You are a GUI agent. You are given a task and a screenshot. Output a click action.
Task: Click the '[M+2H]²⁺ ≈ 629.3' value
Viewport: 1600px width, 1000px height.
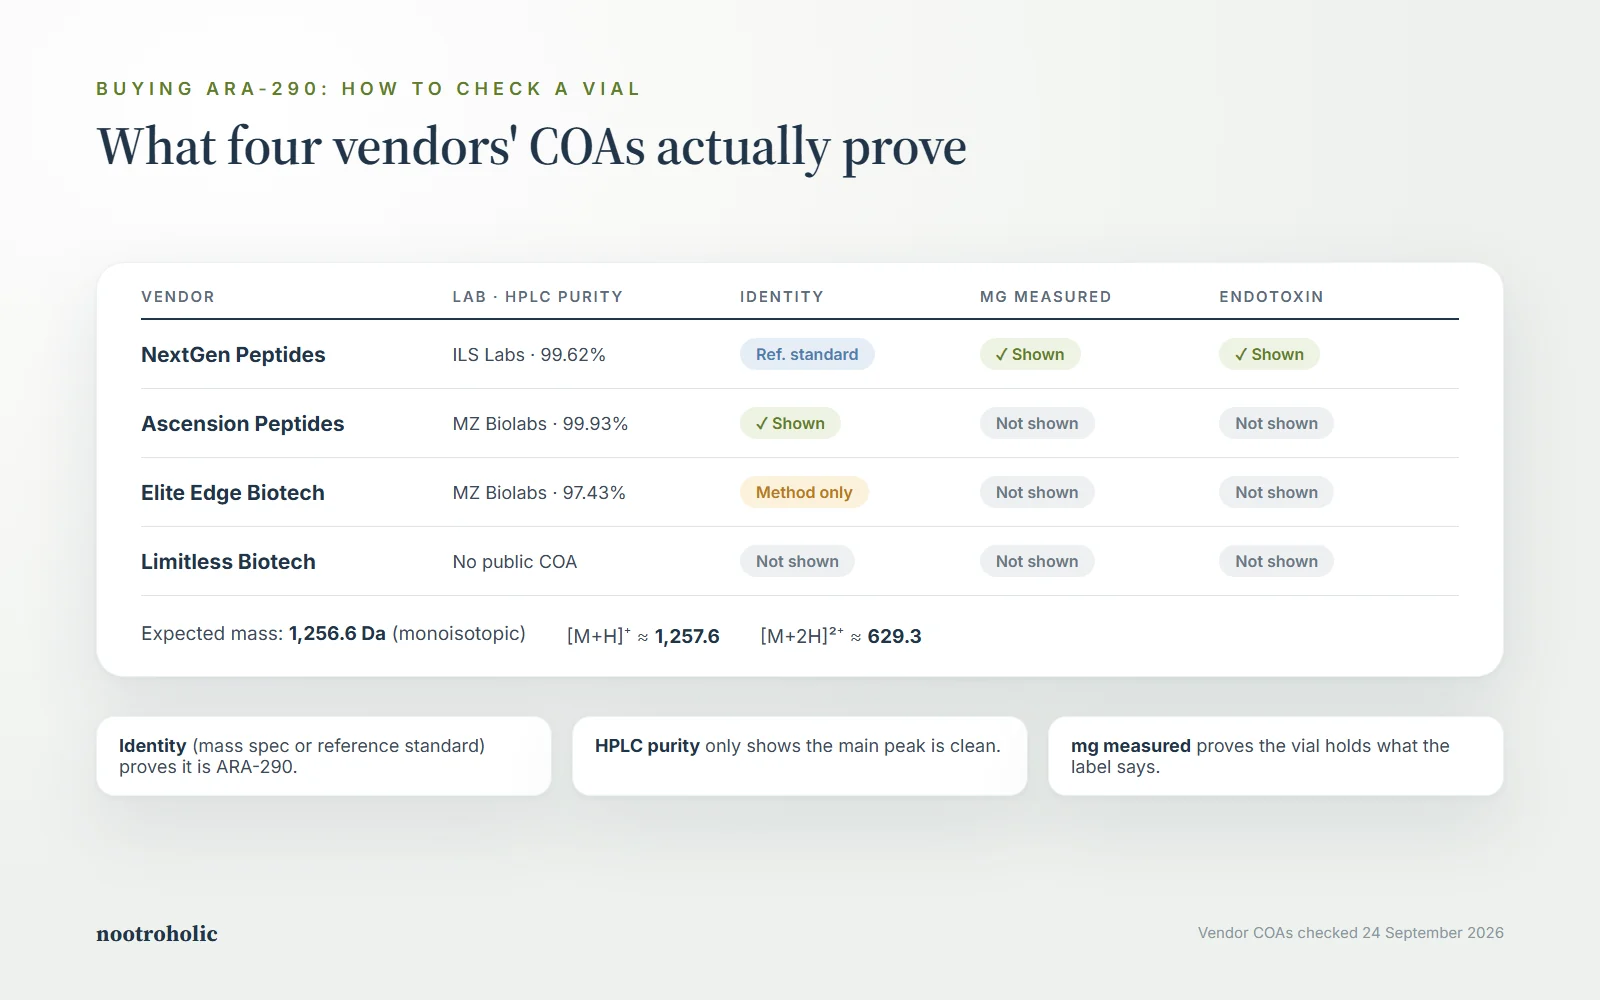pos(841,636)
